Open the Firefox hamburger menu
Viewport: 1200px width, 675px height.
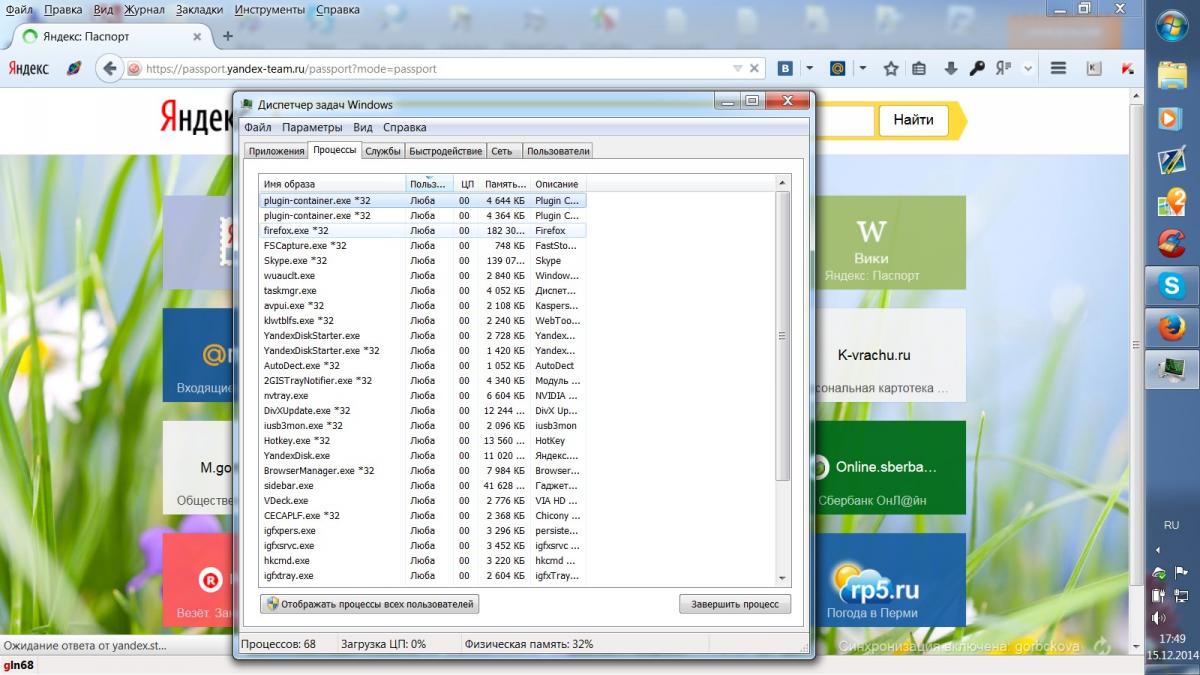[1058, 69]
